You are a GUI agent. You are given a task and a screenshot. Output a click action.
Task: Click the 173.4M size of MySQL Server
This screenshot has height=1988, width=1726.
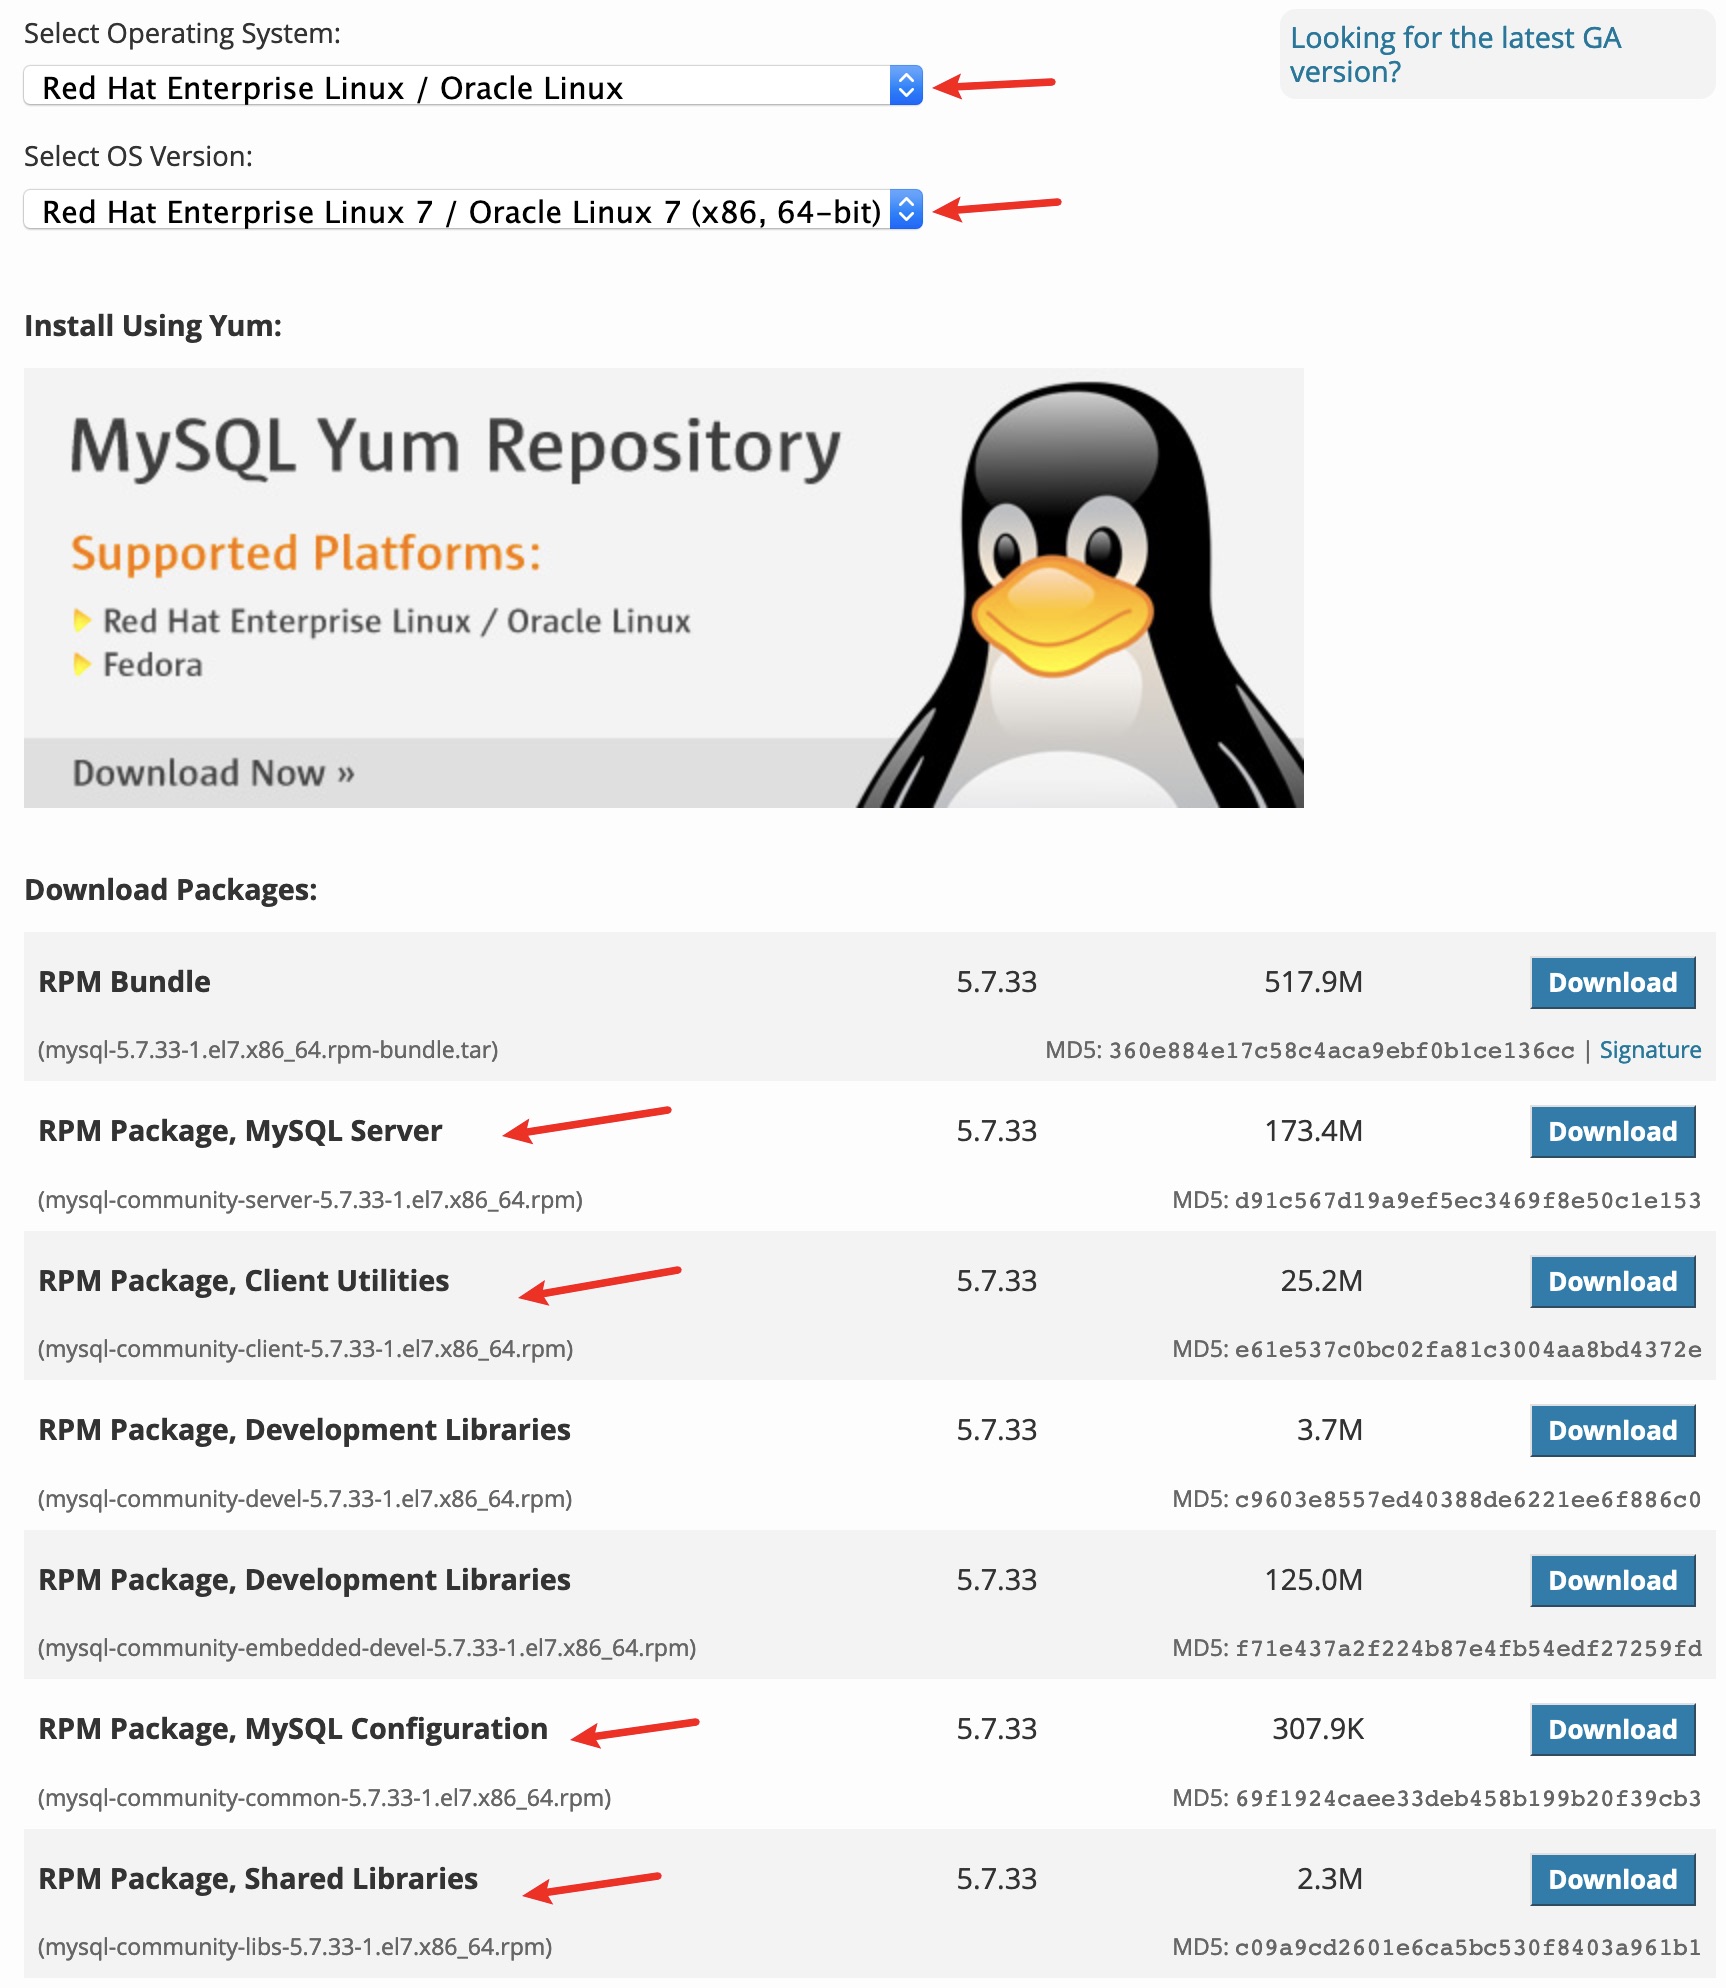pos(1313,1131)
